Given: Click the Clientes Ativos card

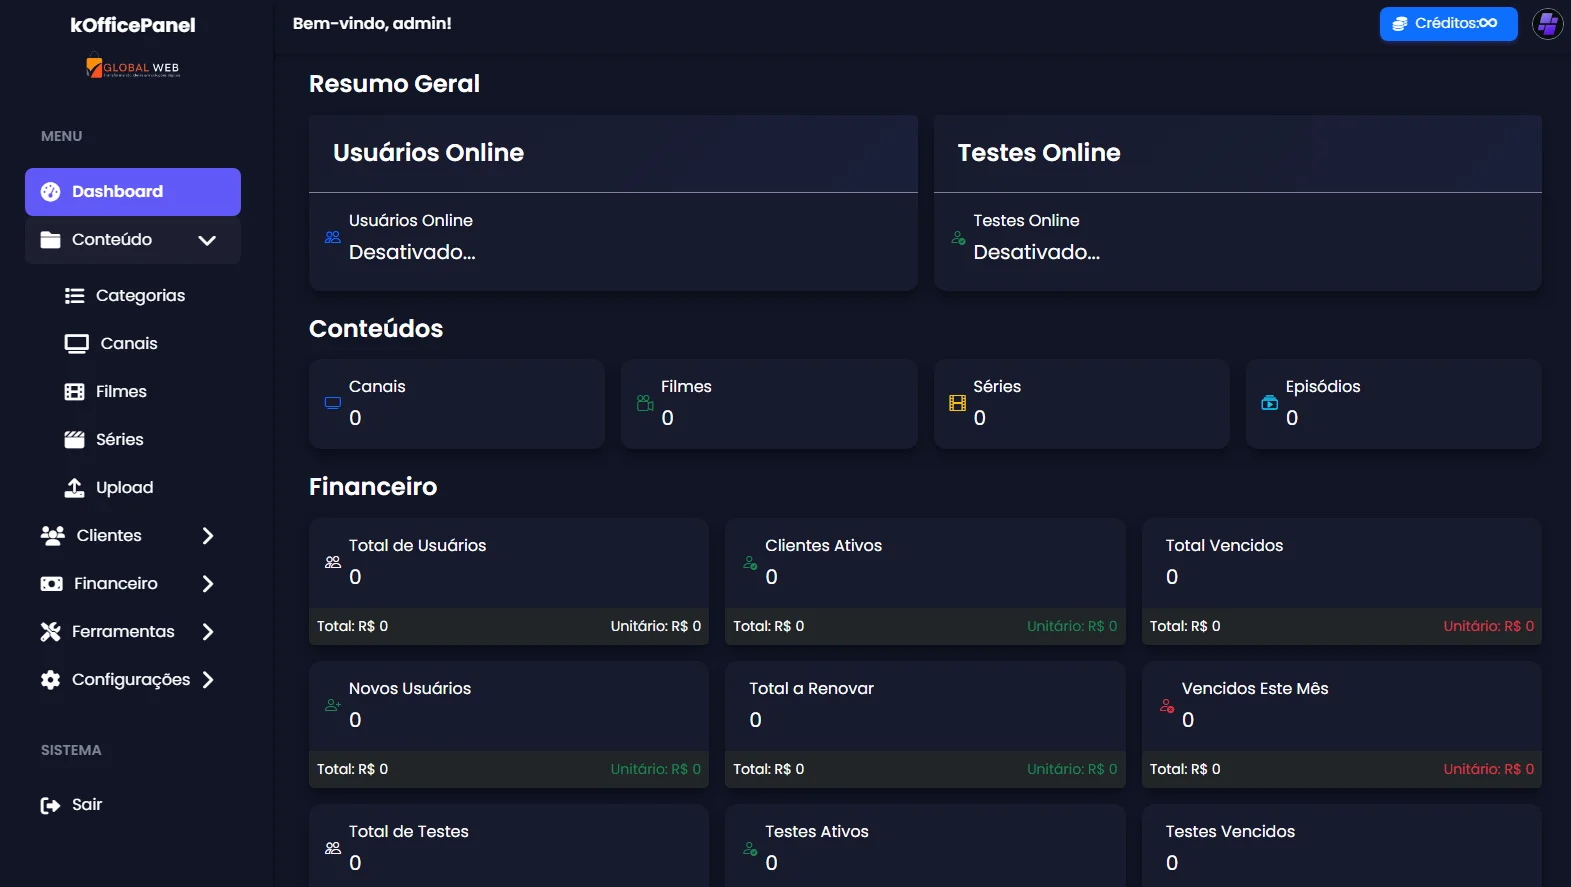Looking at the screenshot, I should 924,563.
